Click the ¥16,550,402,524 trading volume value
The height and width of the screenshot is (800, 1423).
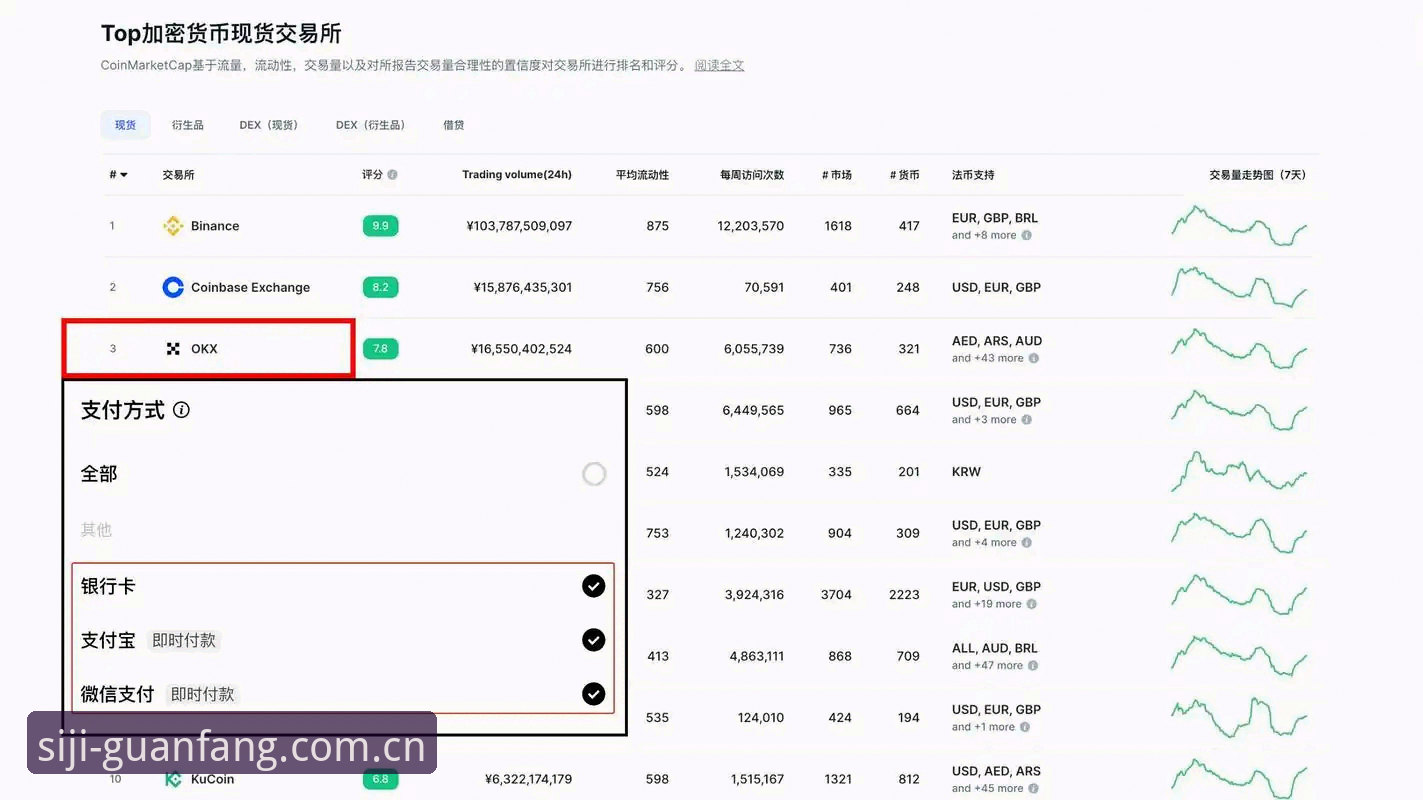coord(522,349)
